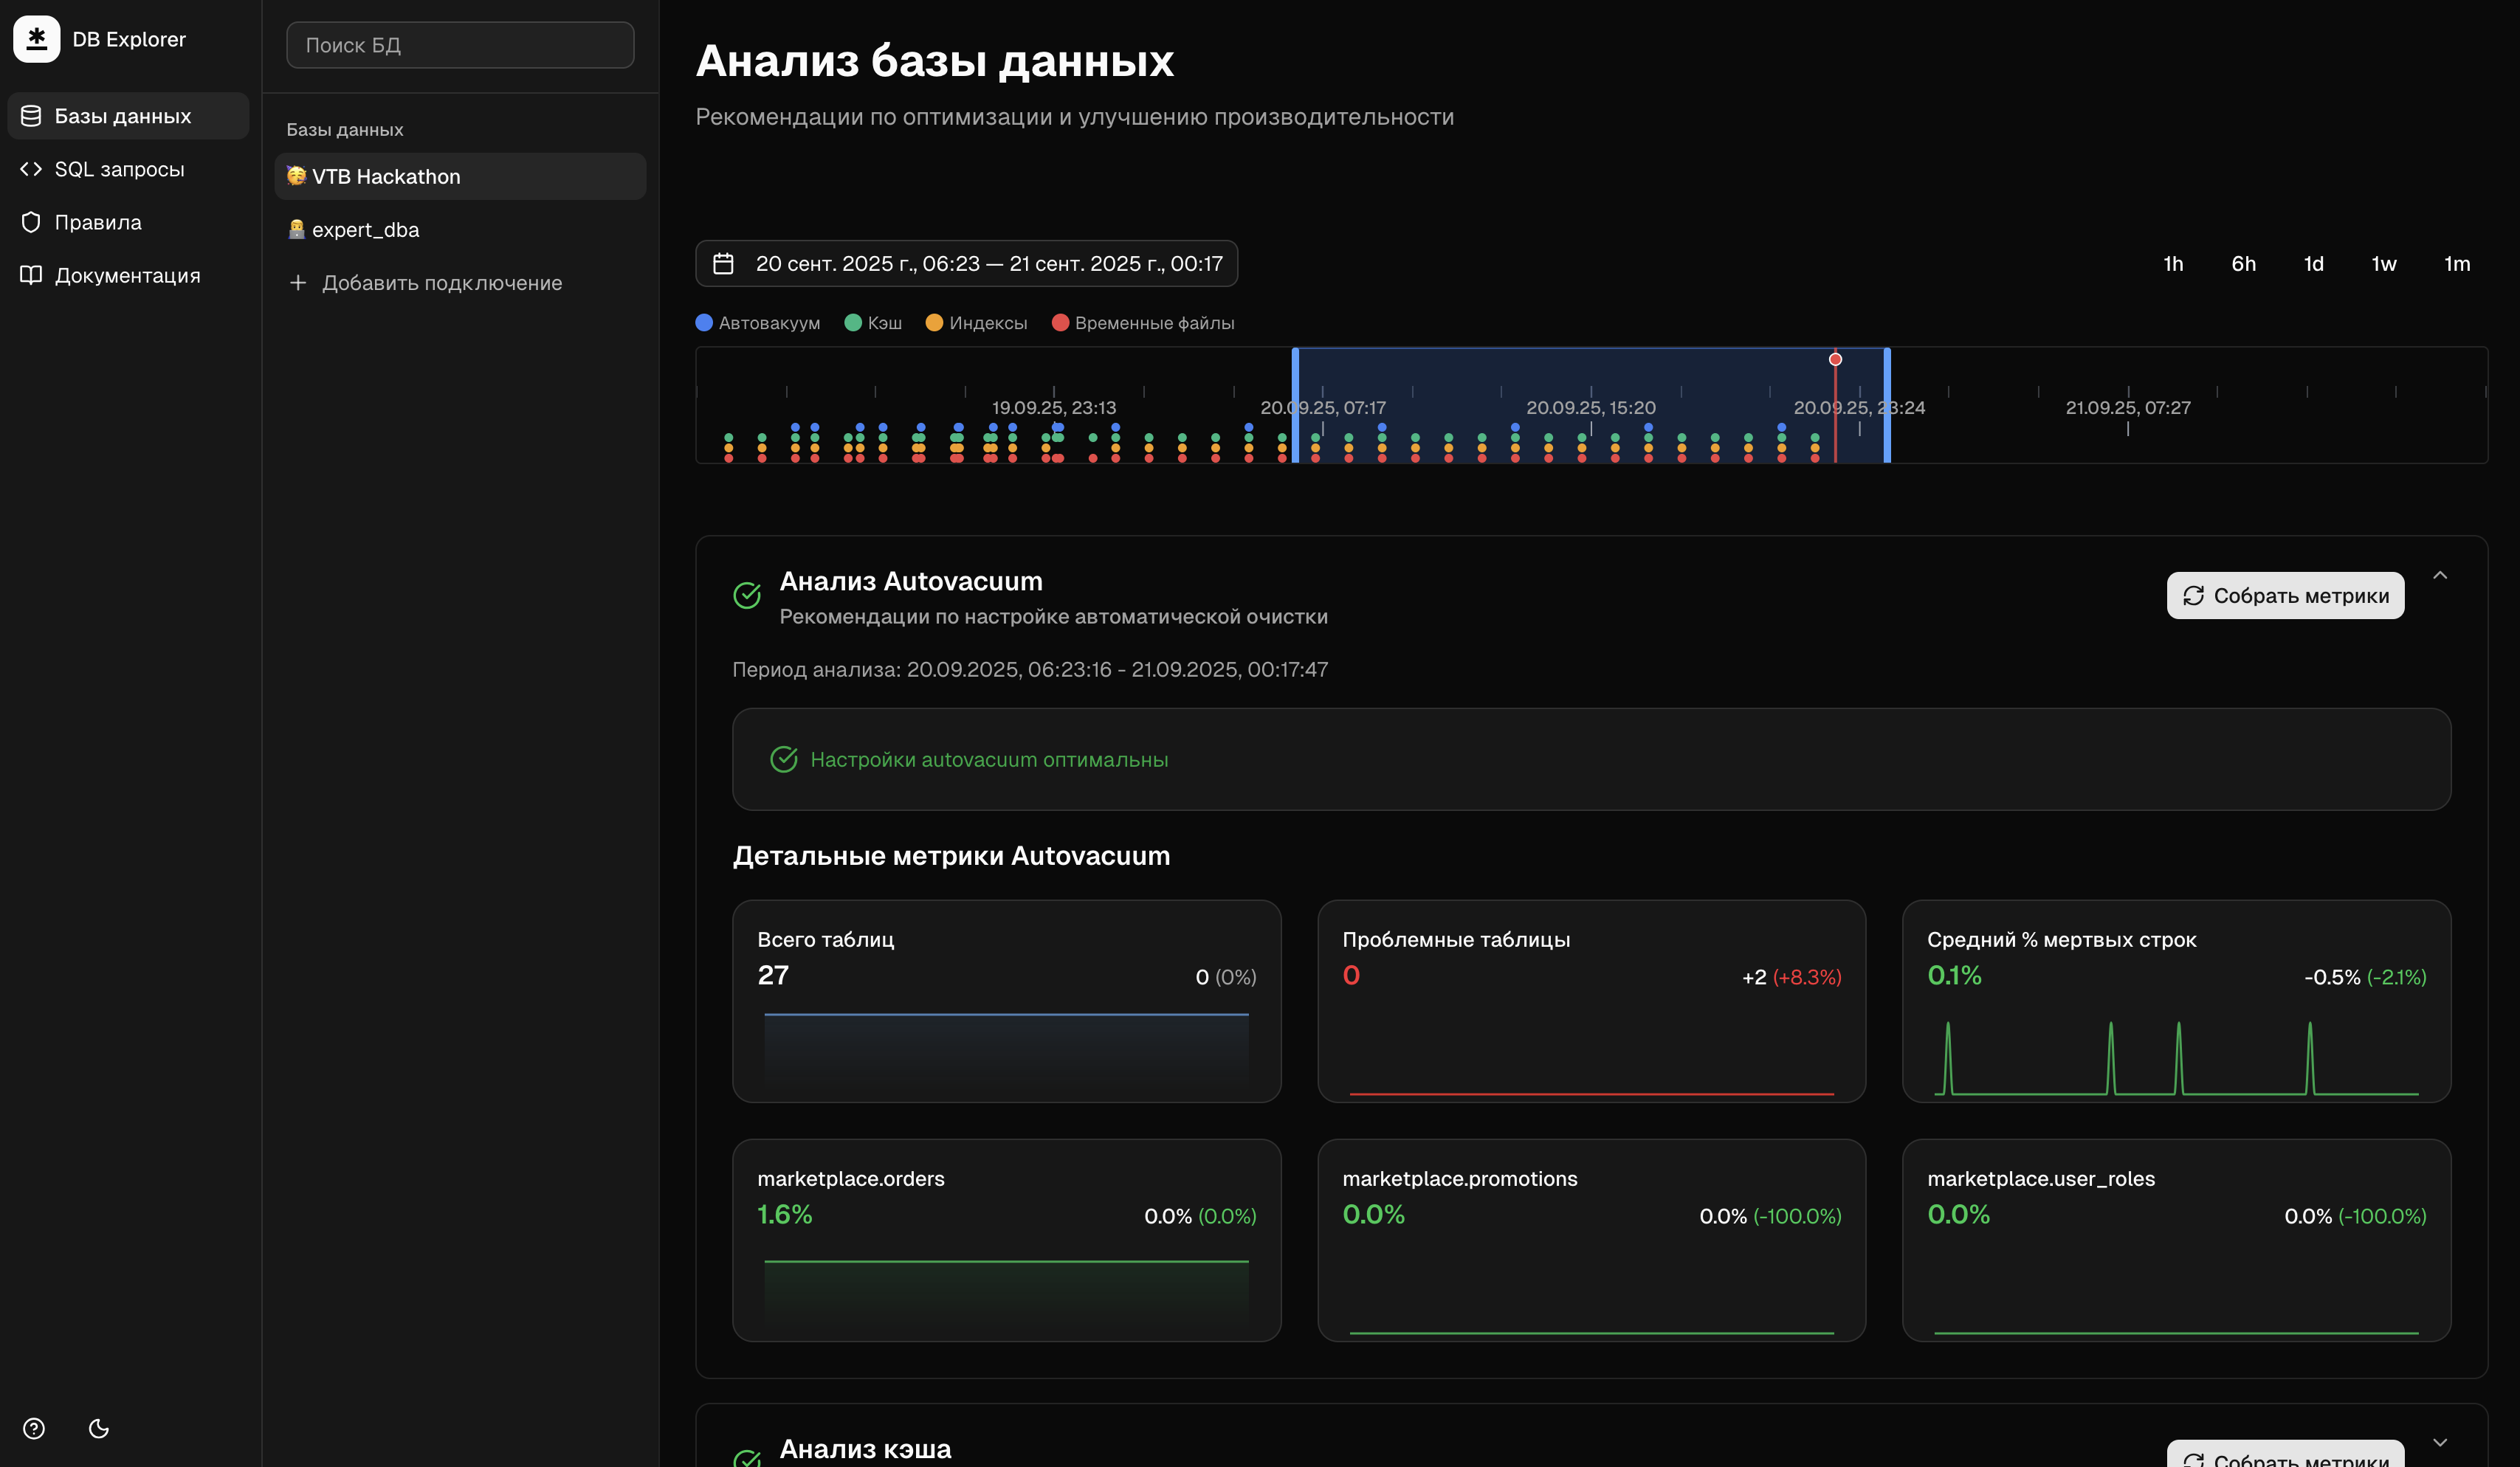Toggle the Временные файлы legend filter
Image resolution: width=2520 pixels, height=1467 pixels.
click(1143, 323)
